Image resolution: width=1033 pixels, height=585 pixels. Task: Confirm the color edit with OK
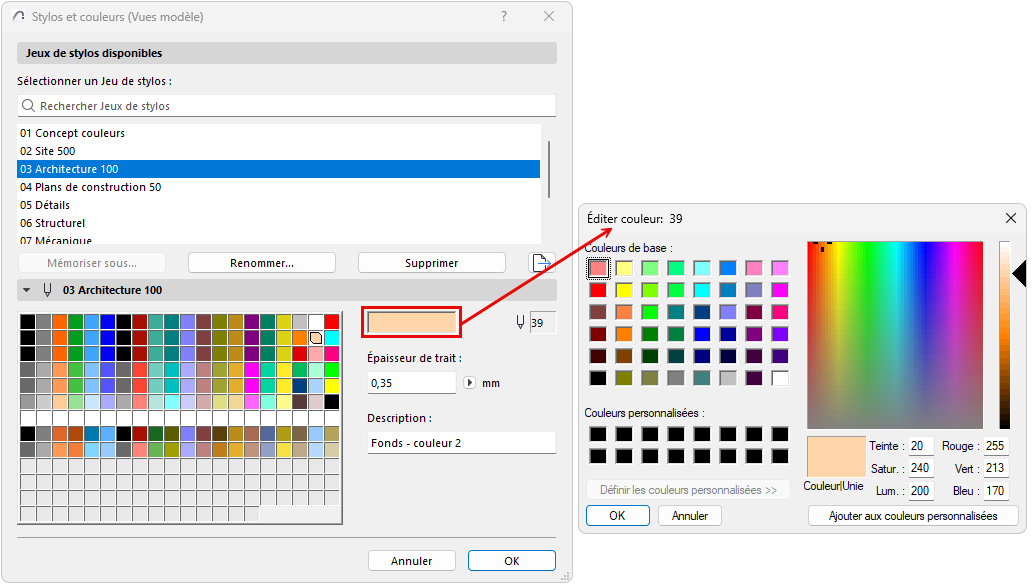click(x=617, y=515)
